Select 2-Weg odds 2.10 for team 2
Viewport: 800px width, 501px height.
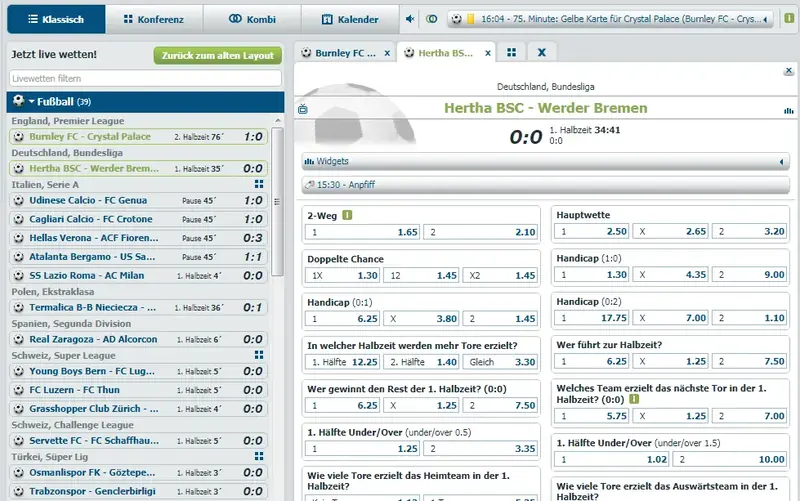[481, 232]
